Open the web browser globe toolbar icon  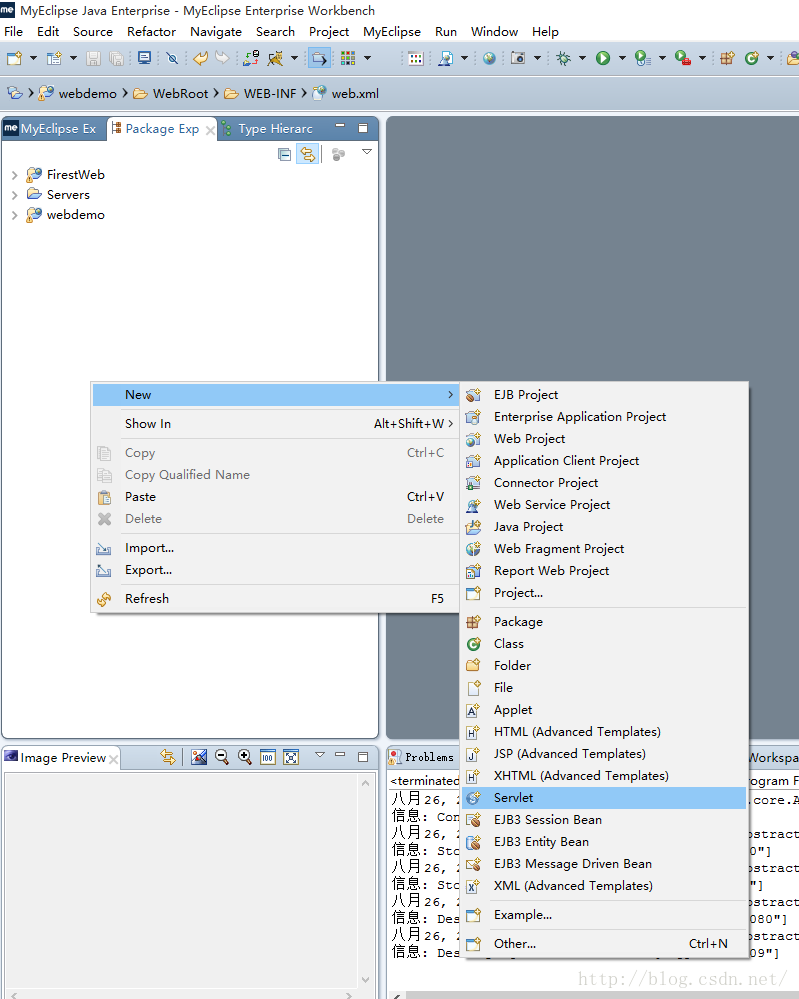tap(489, 59)
